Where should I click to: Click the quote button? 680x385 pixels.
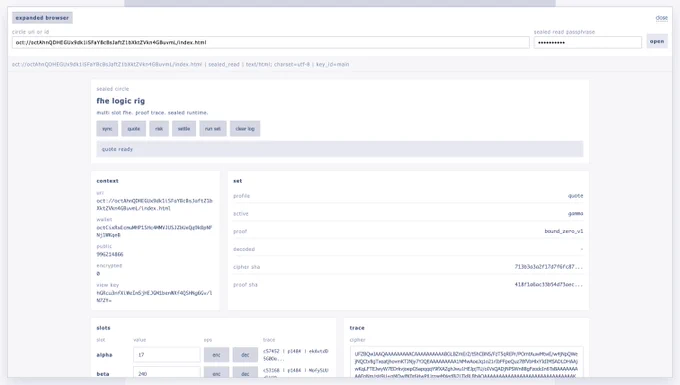134,129
